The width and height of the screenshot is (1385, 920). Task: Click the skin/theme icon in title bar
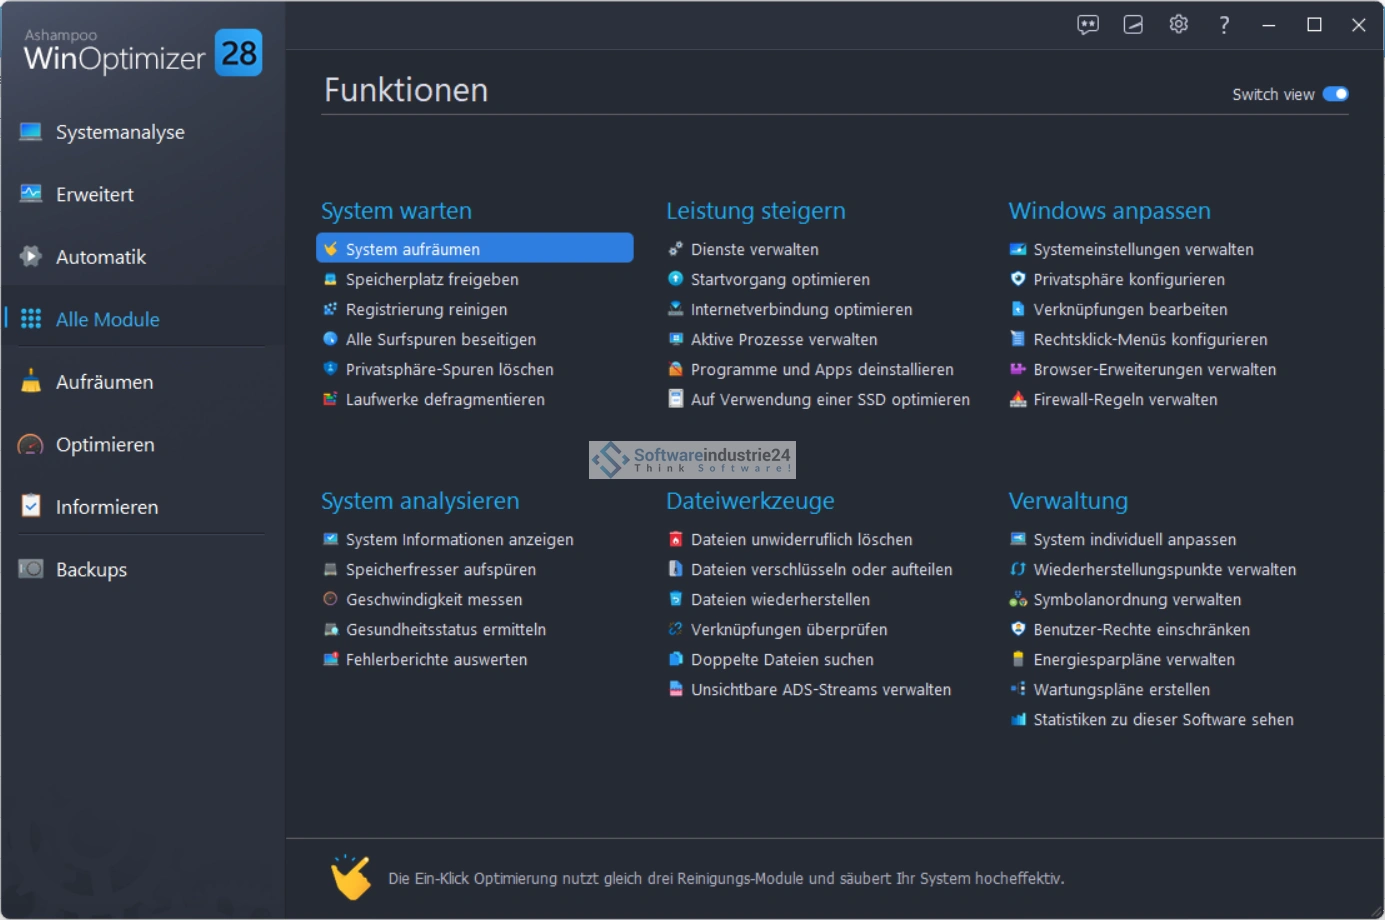1133,25
